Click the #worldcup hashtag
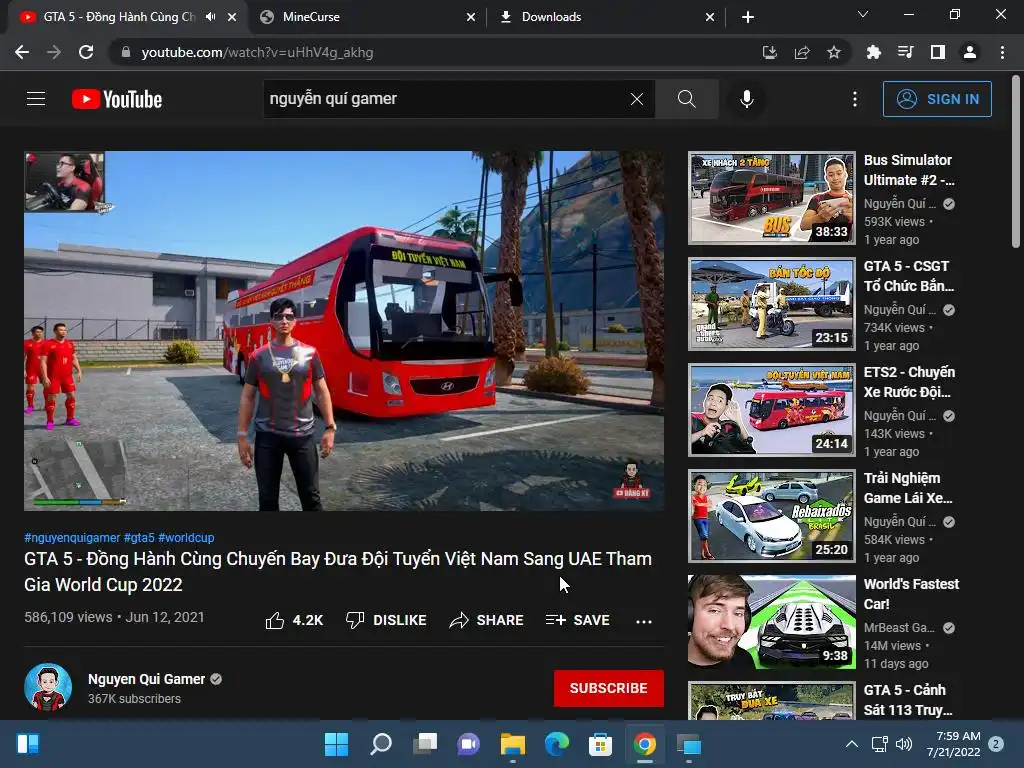Viewport: 1024px width, 768px height. coord(186,537)
